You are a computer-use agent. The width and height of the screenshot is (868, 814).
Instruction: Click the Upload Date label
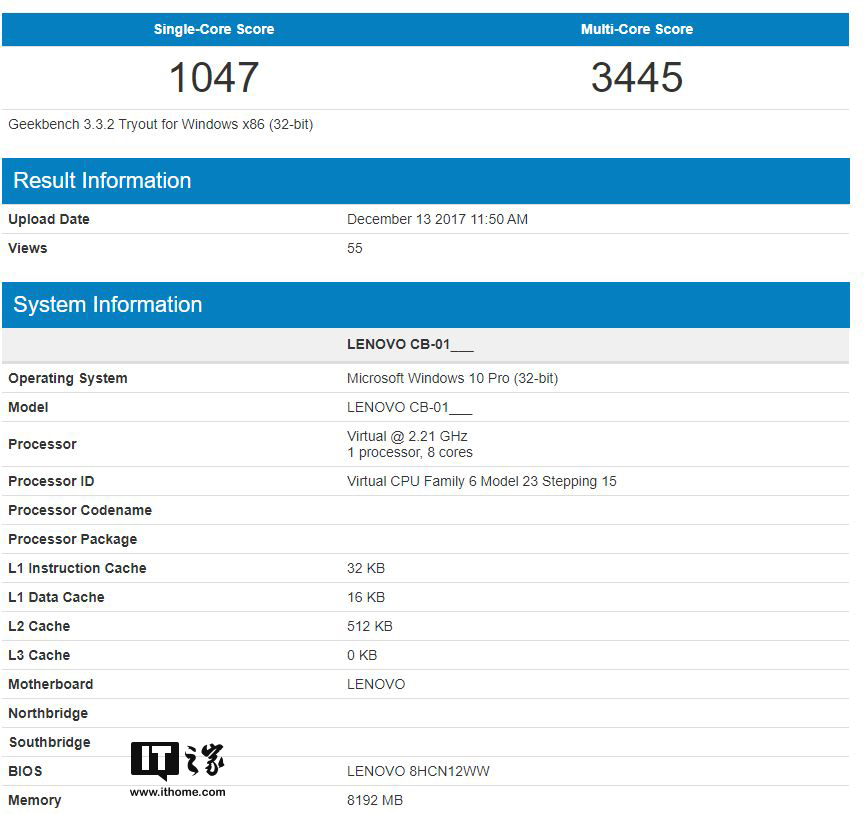pos(49,219)
